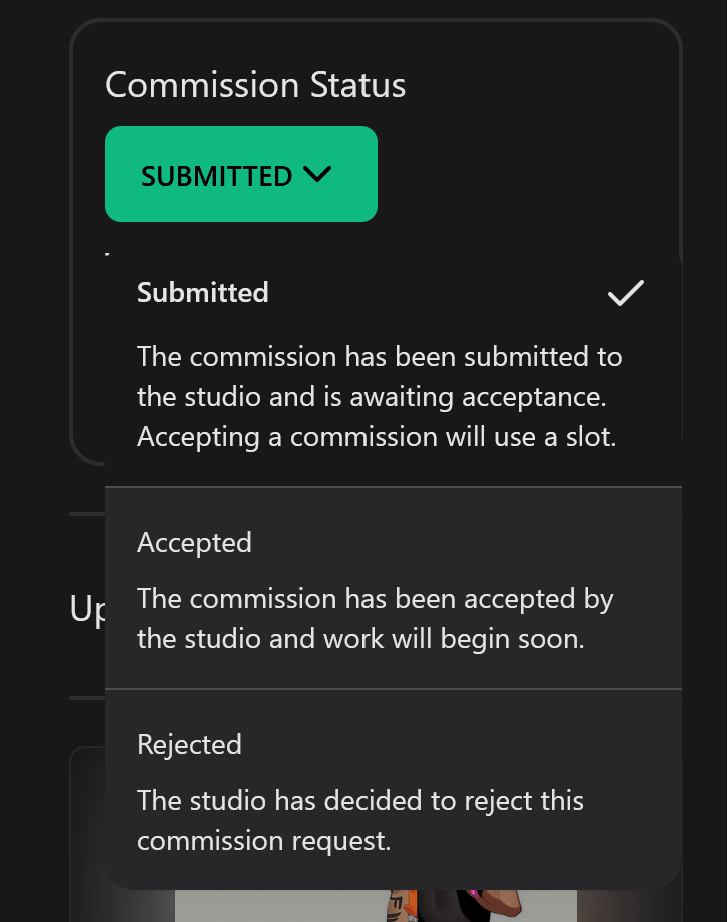Viewport: 728px width, 922px height.
Task: Click the Commission Status heading
Action: 255,85
